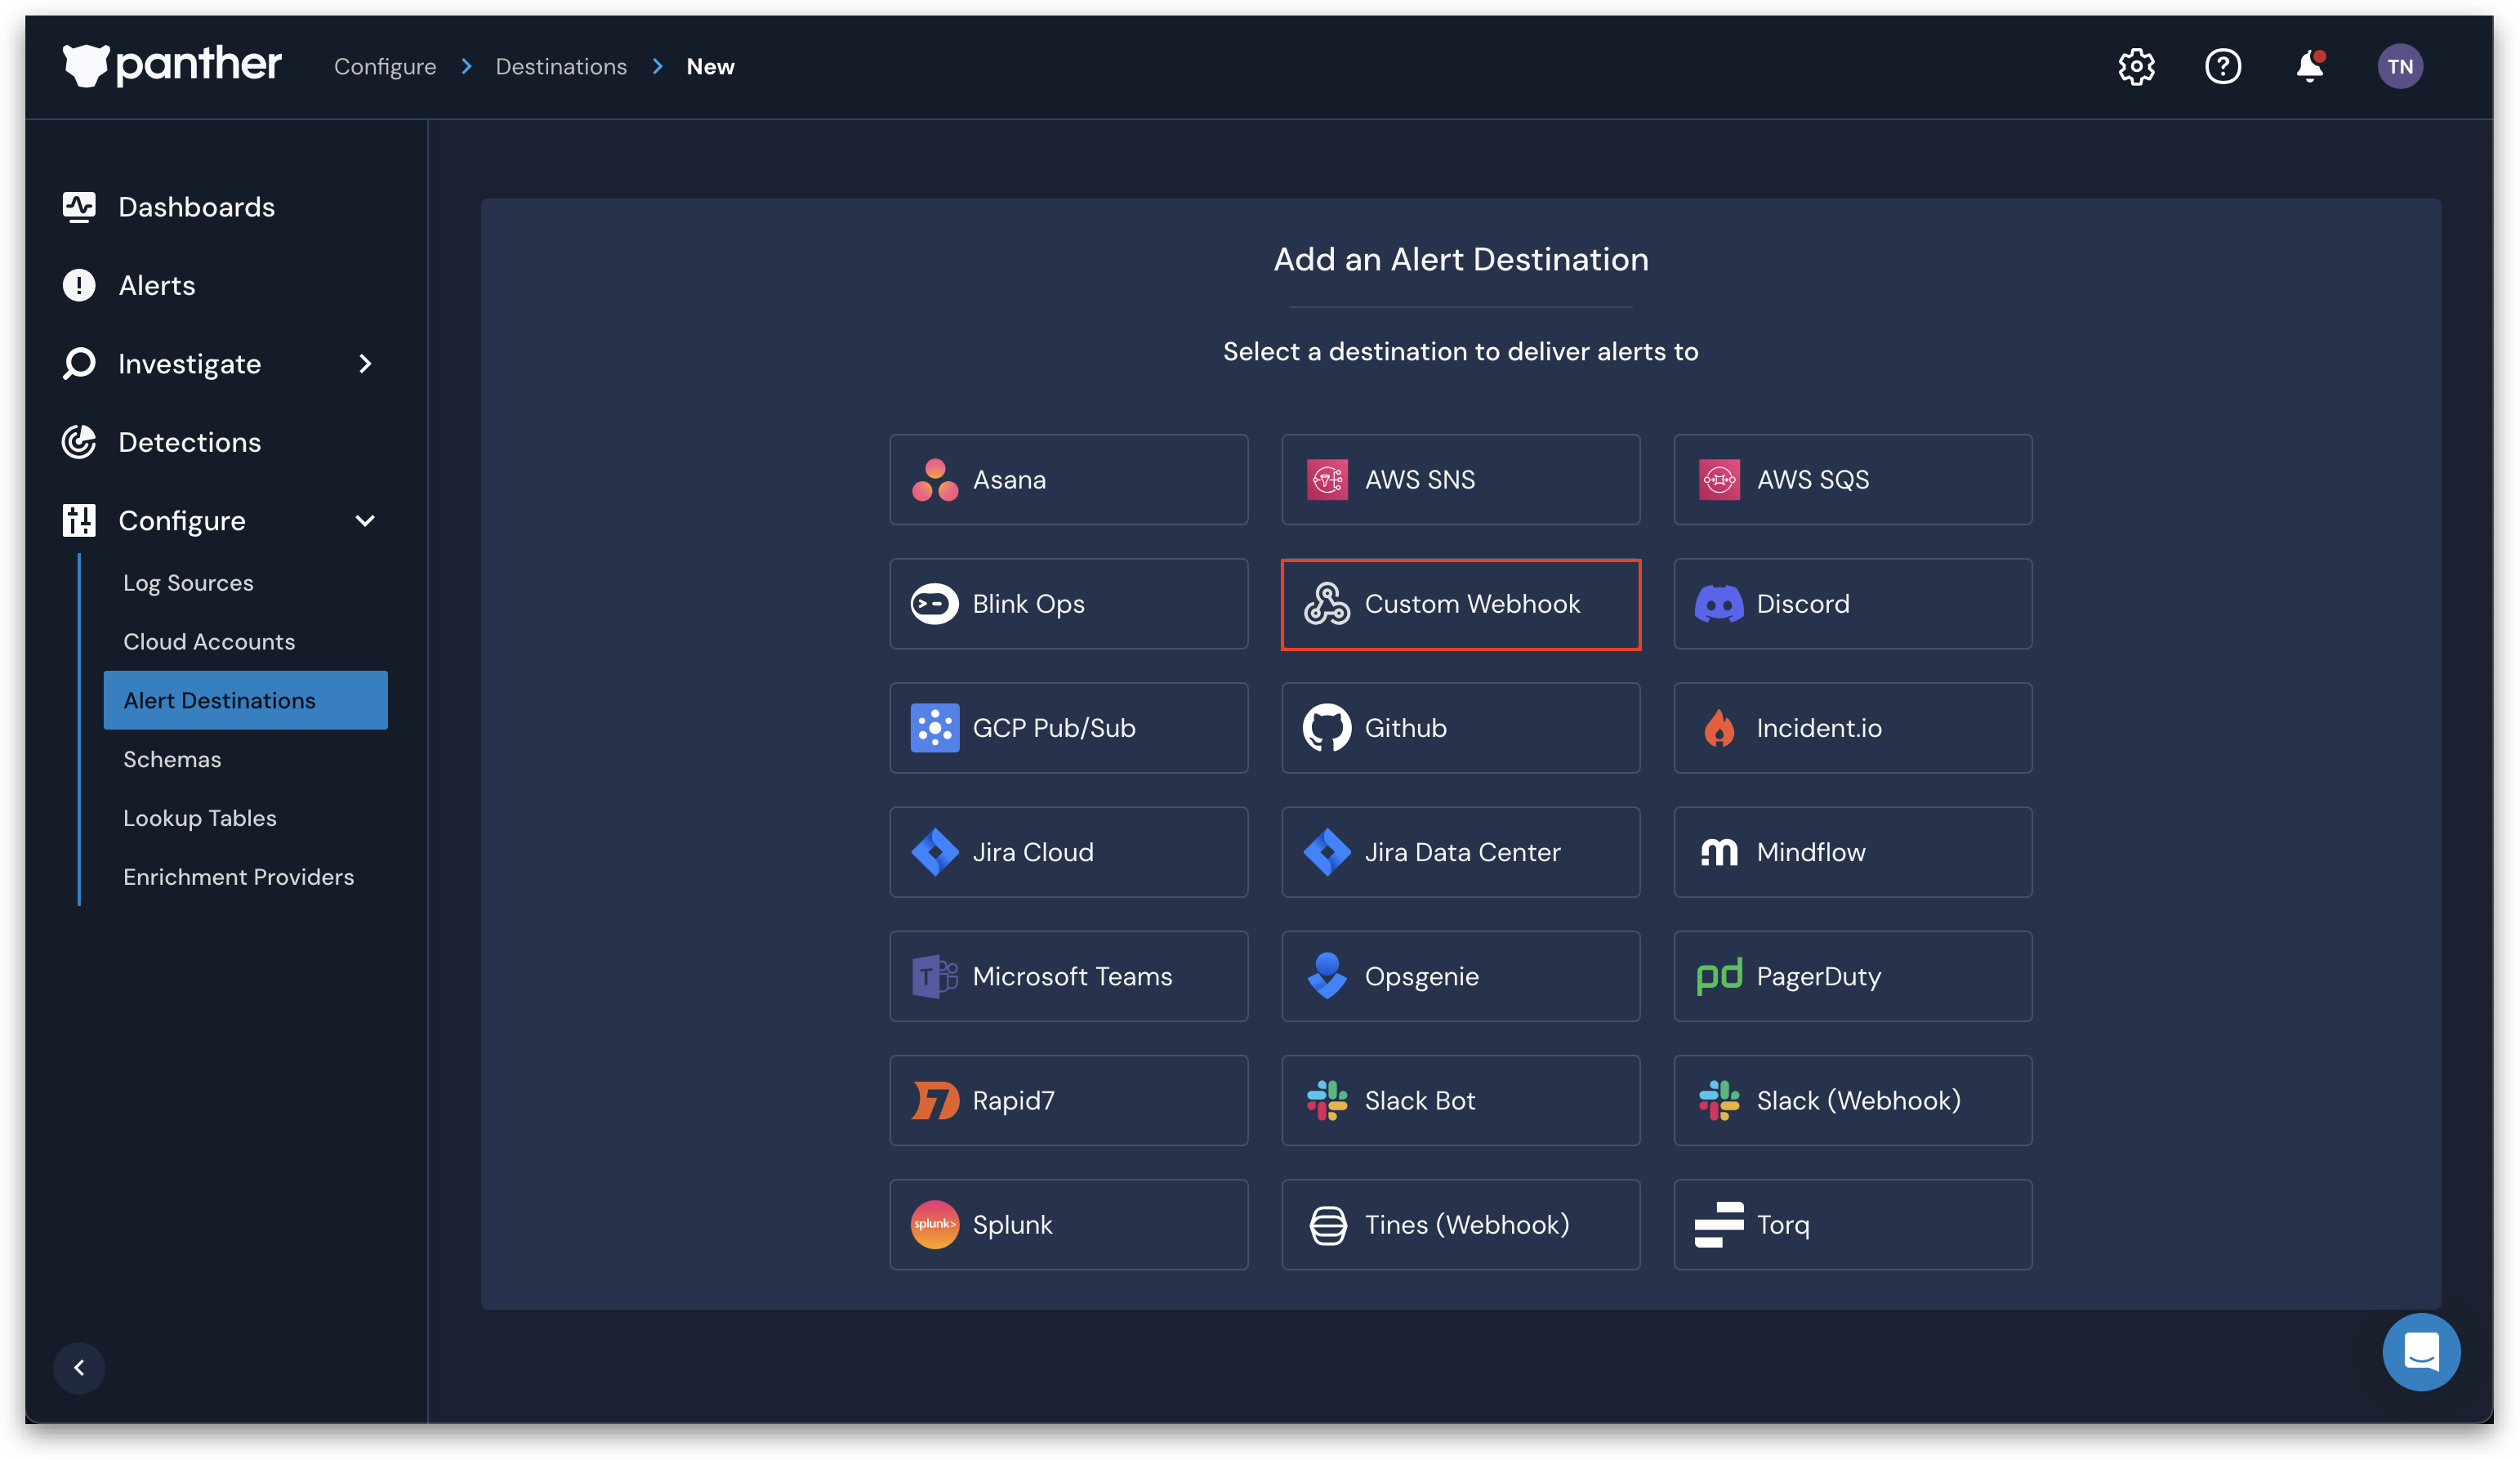Open Log Sources in sidebar
Image resolution: width=2520 pixels, height=1460 pixels.
point(188,583)
